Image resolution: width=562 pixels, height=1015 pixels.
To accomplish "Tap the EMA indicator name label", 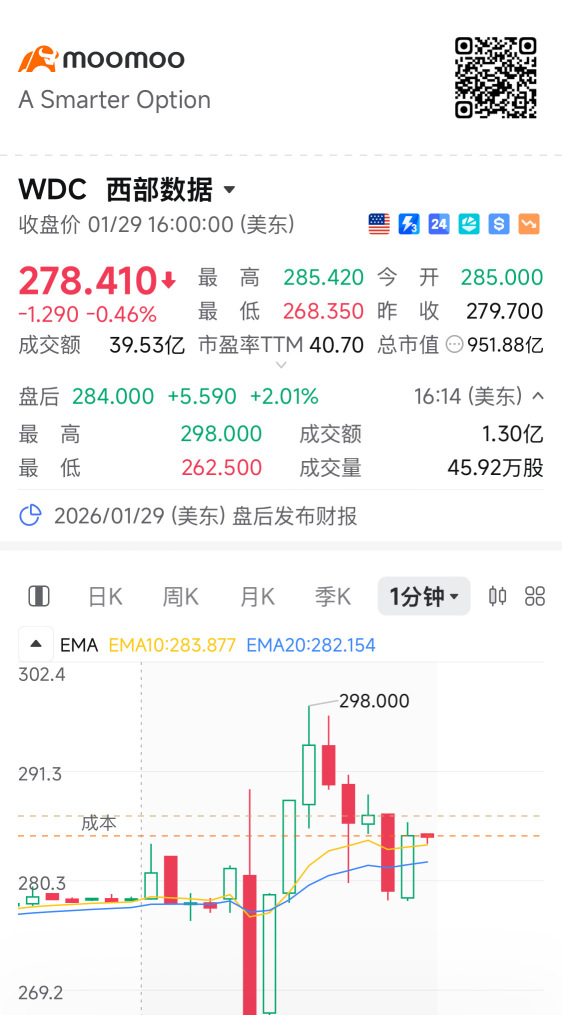I will (79, 645).
